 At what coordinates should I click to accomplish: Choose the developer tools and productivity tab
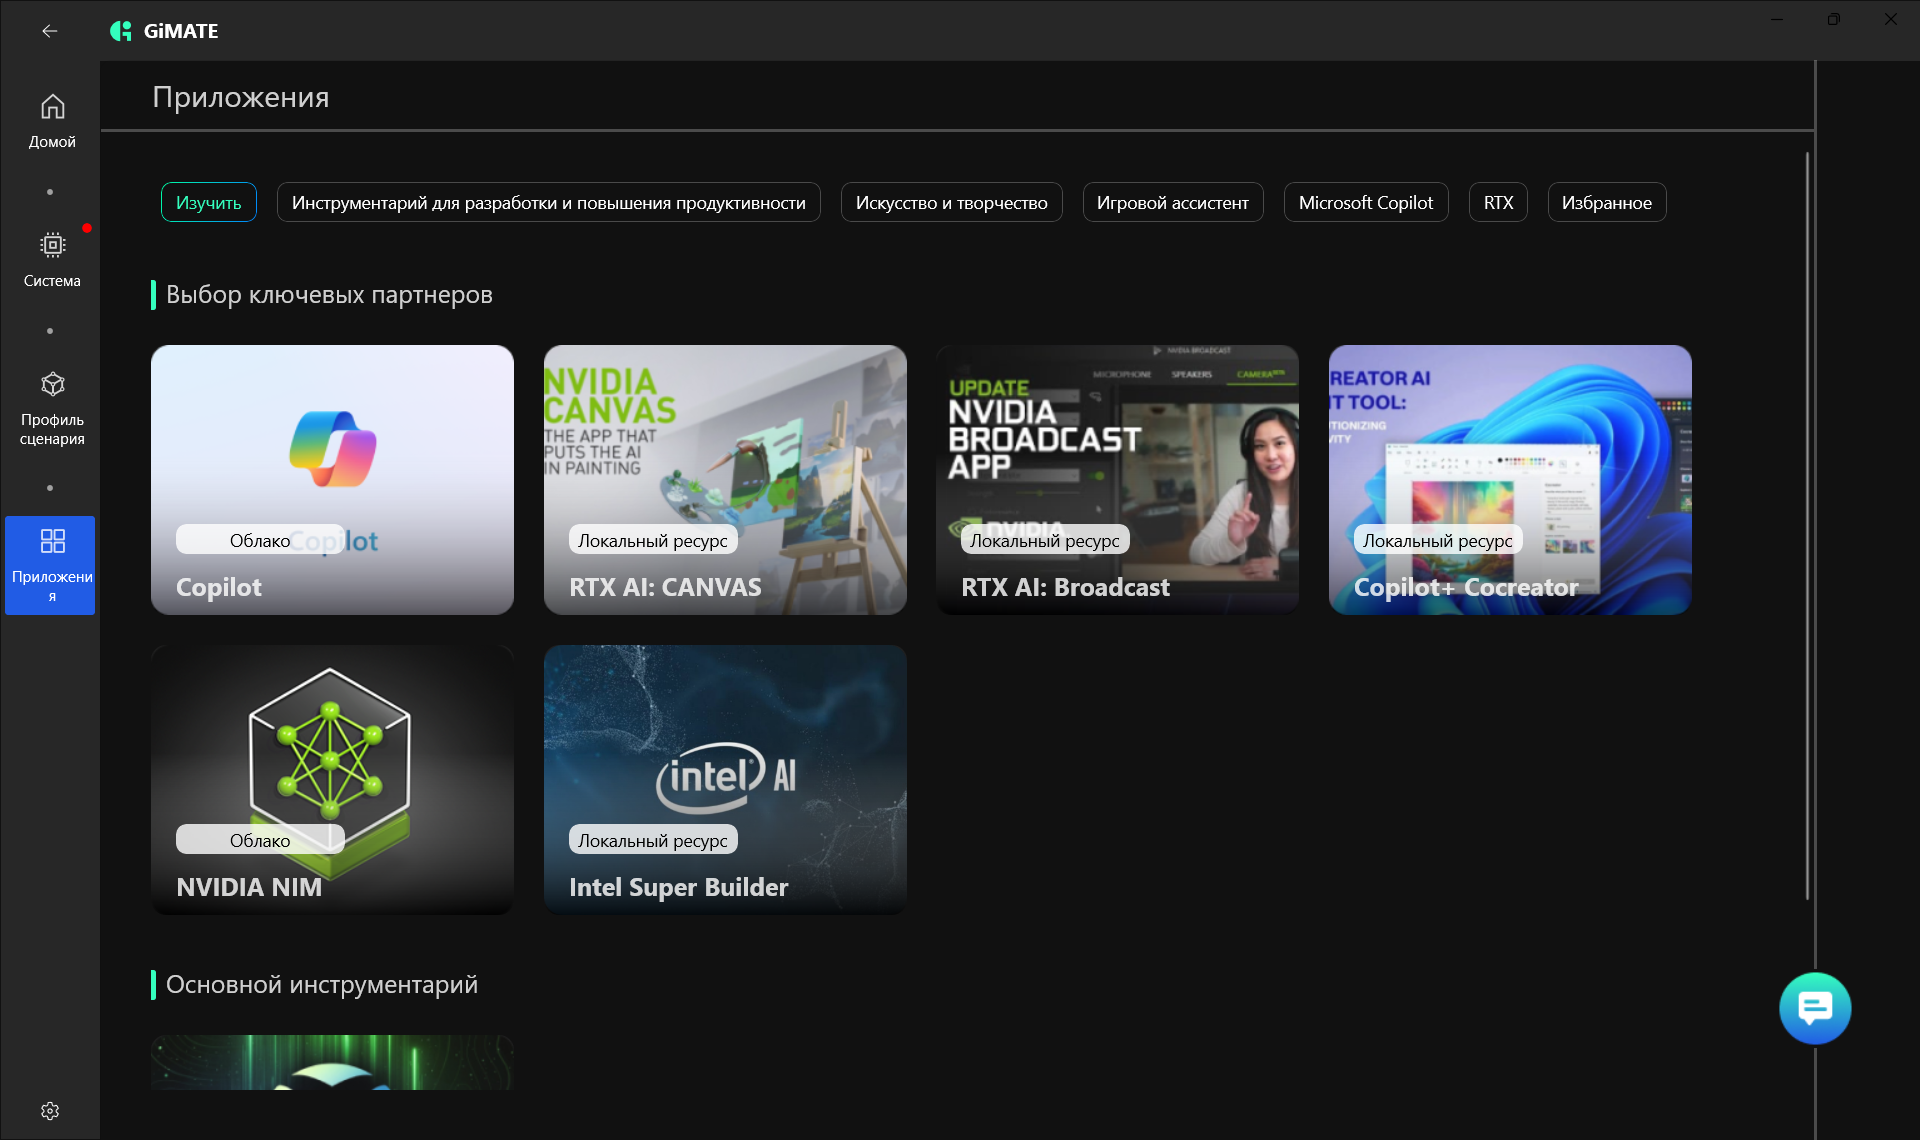(548, 202)
